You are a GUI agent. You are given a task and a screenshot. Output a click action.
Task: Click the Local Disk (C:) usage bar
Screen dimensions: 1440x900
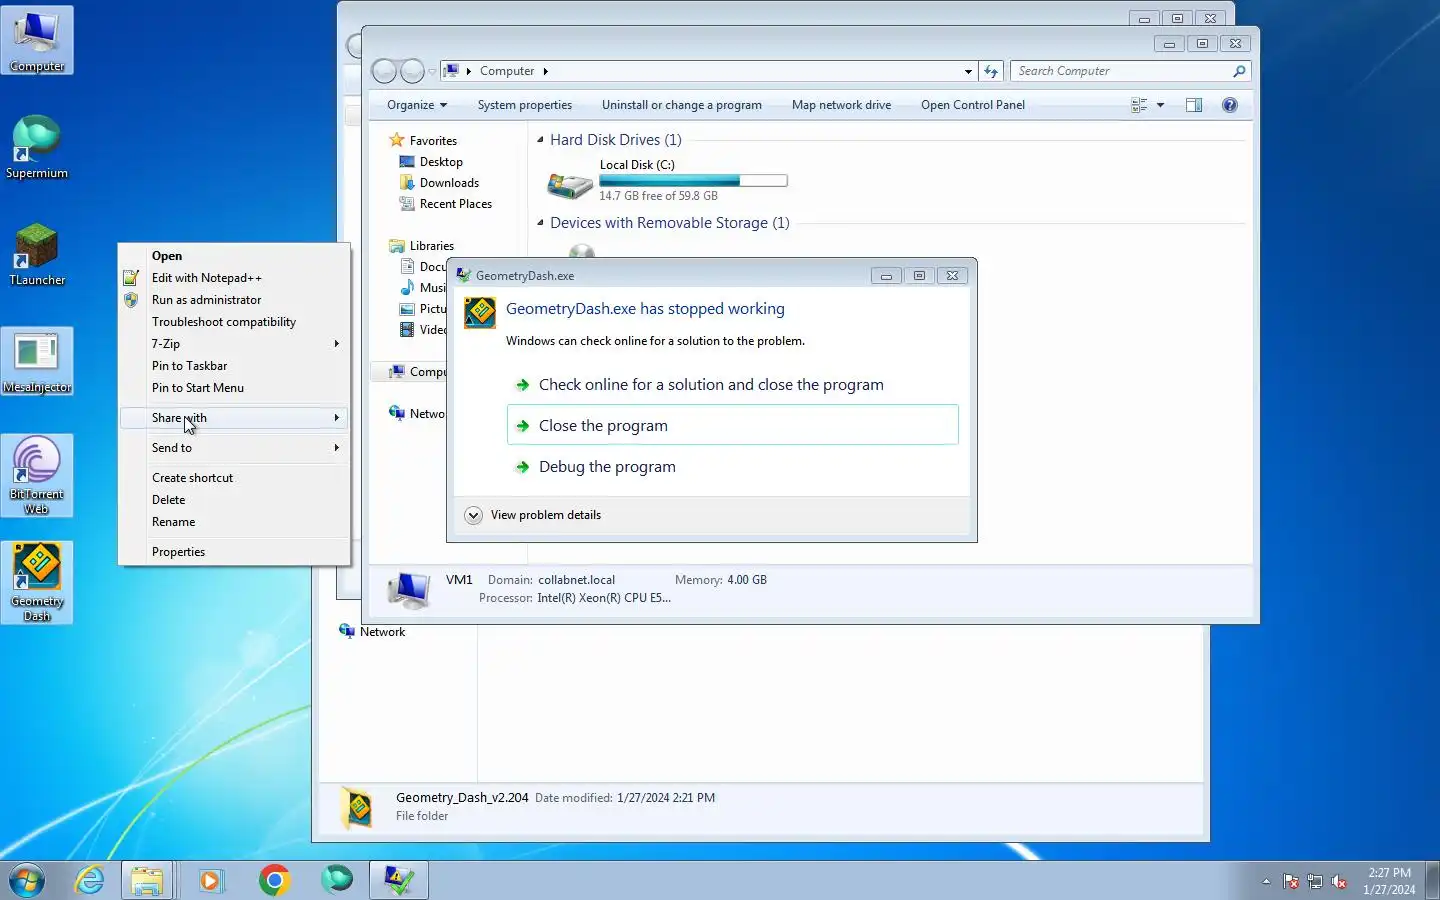(x=693, y=181)
